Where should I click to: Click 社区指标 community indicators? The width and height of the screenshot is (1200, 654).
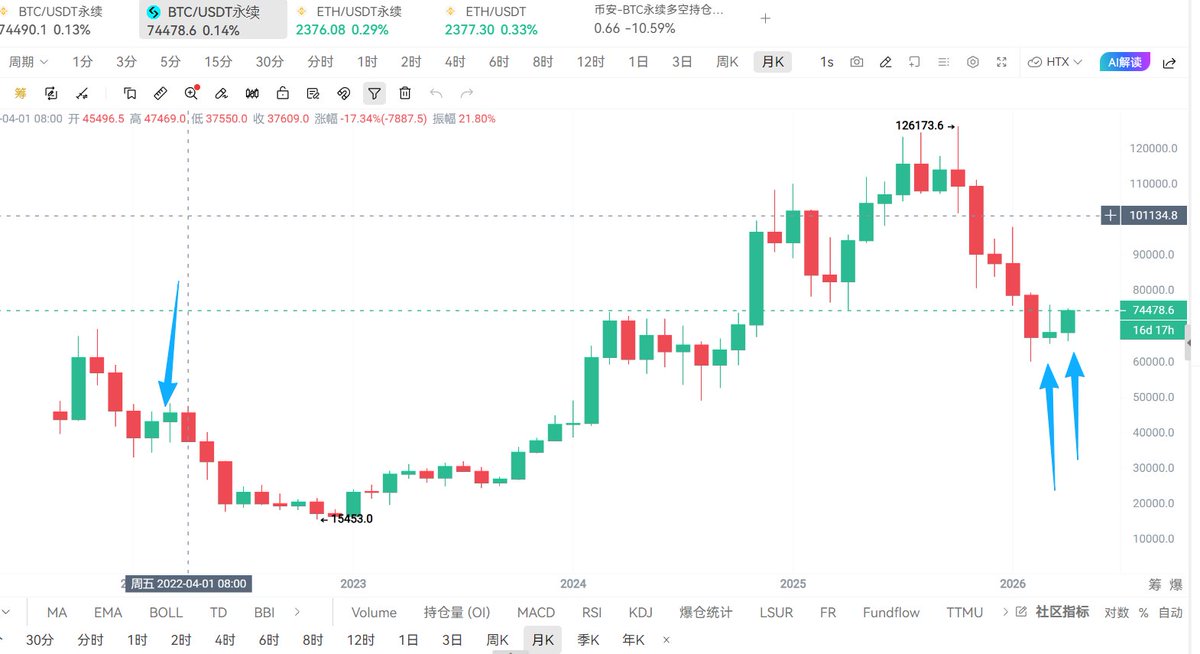(1062, 612)
